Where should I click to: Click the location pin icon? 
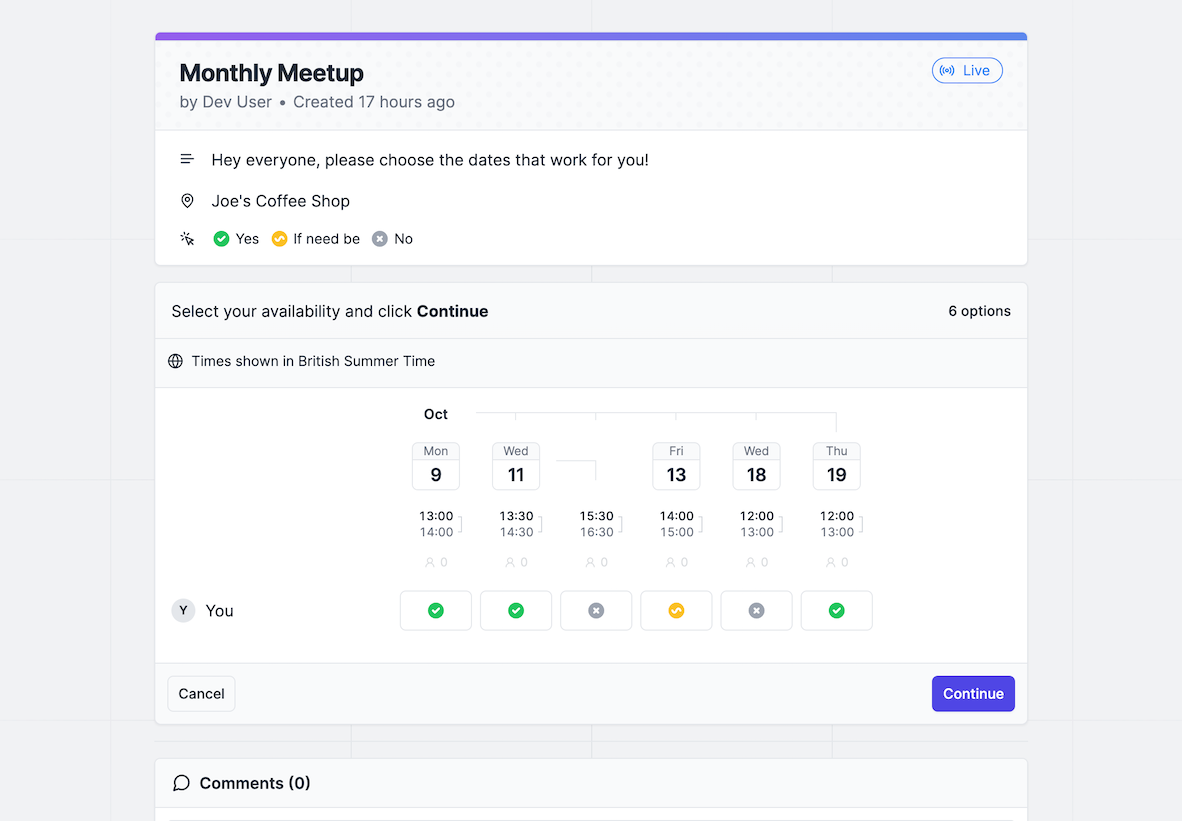(187, 201)
